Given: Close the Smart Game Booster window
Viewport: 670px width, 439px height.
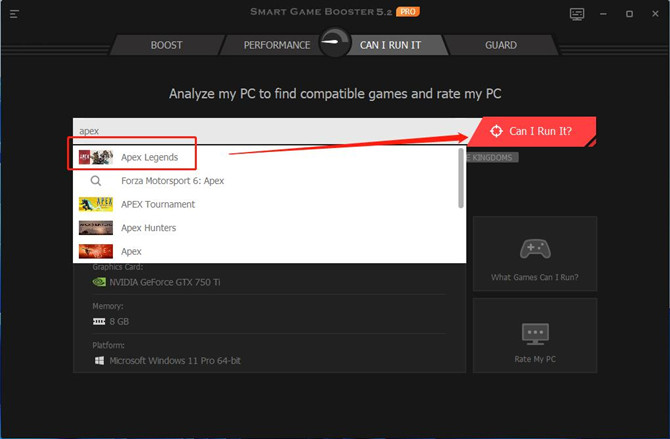Looking at the screenshot, I should click(655, 14).
